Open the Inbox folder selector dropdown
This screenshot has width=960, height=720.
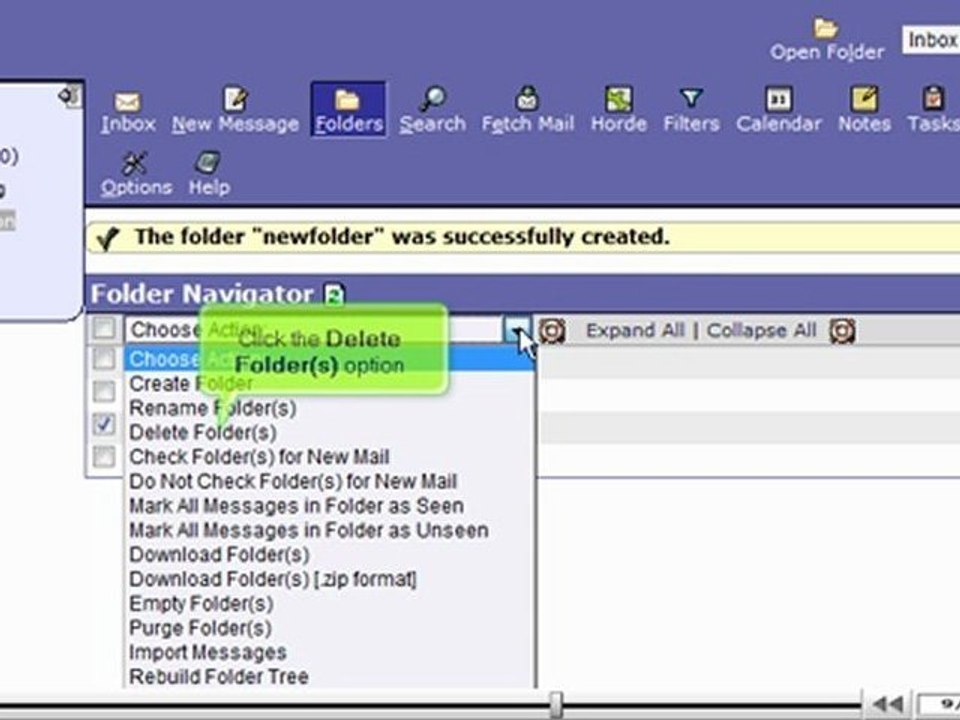pyautogui.click(x=931, y=40)
